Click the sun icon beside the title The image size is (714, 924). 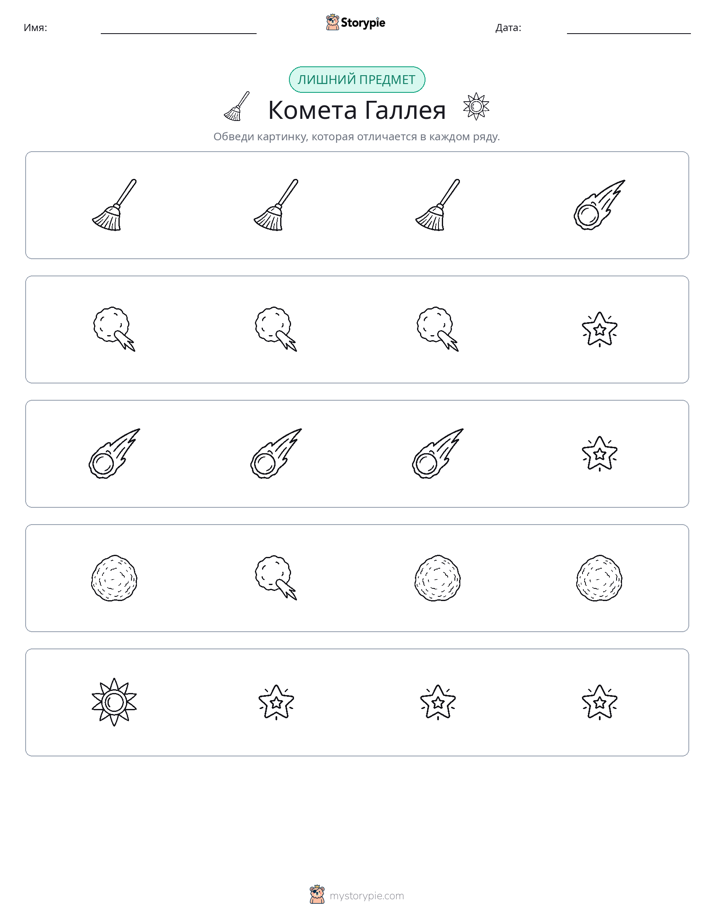pos(476,106)
